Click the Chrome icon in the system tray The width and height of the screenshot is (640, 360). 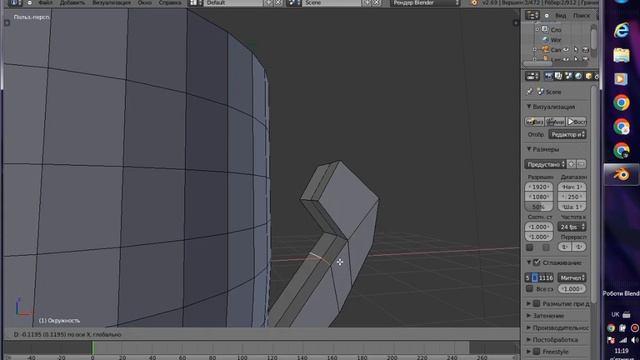pyautogui.click(x=611, y=328)
